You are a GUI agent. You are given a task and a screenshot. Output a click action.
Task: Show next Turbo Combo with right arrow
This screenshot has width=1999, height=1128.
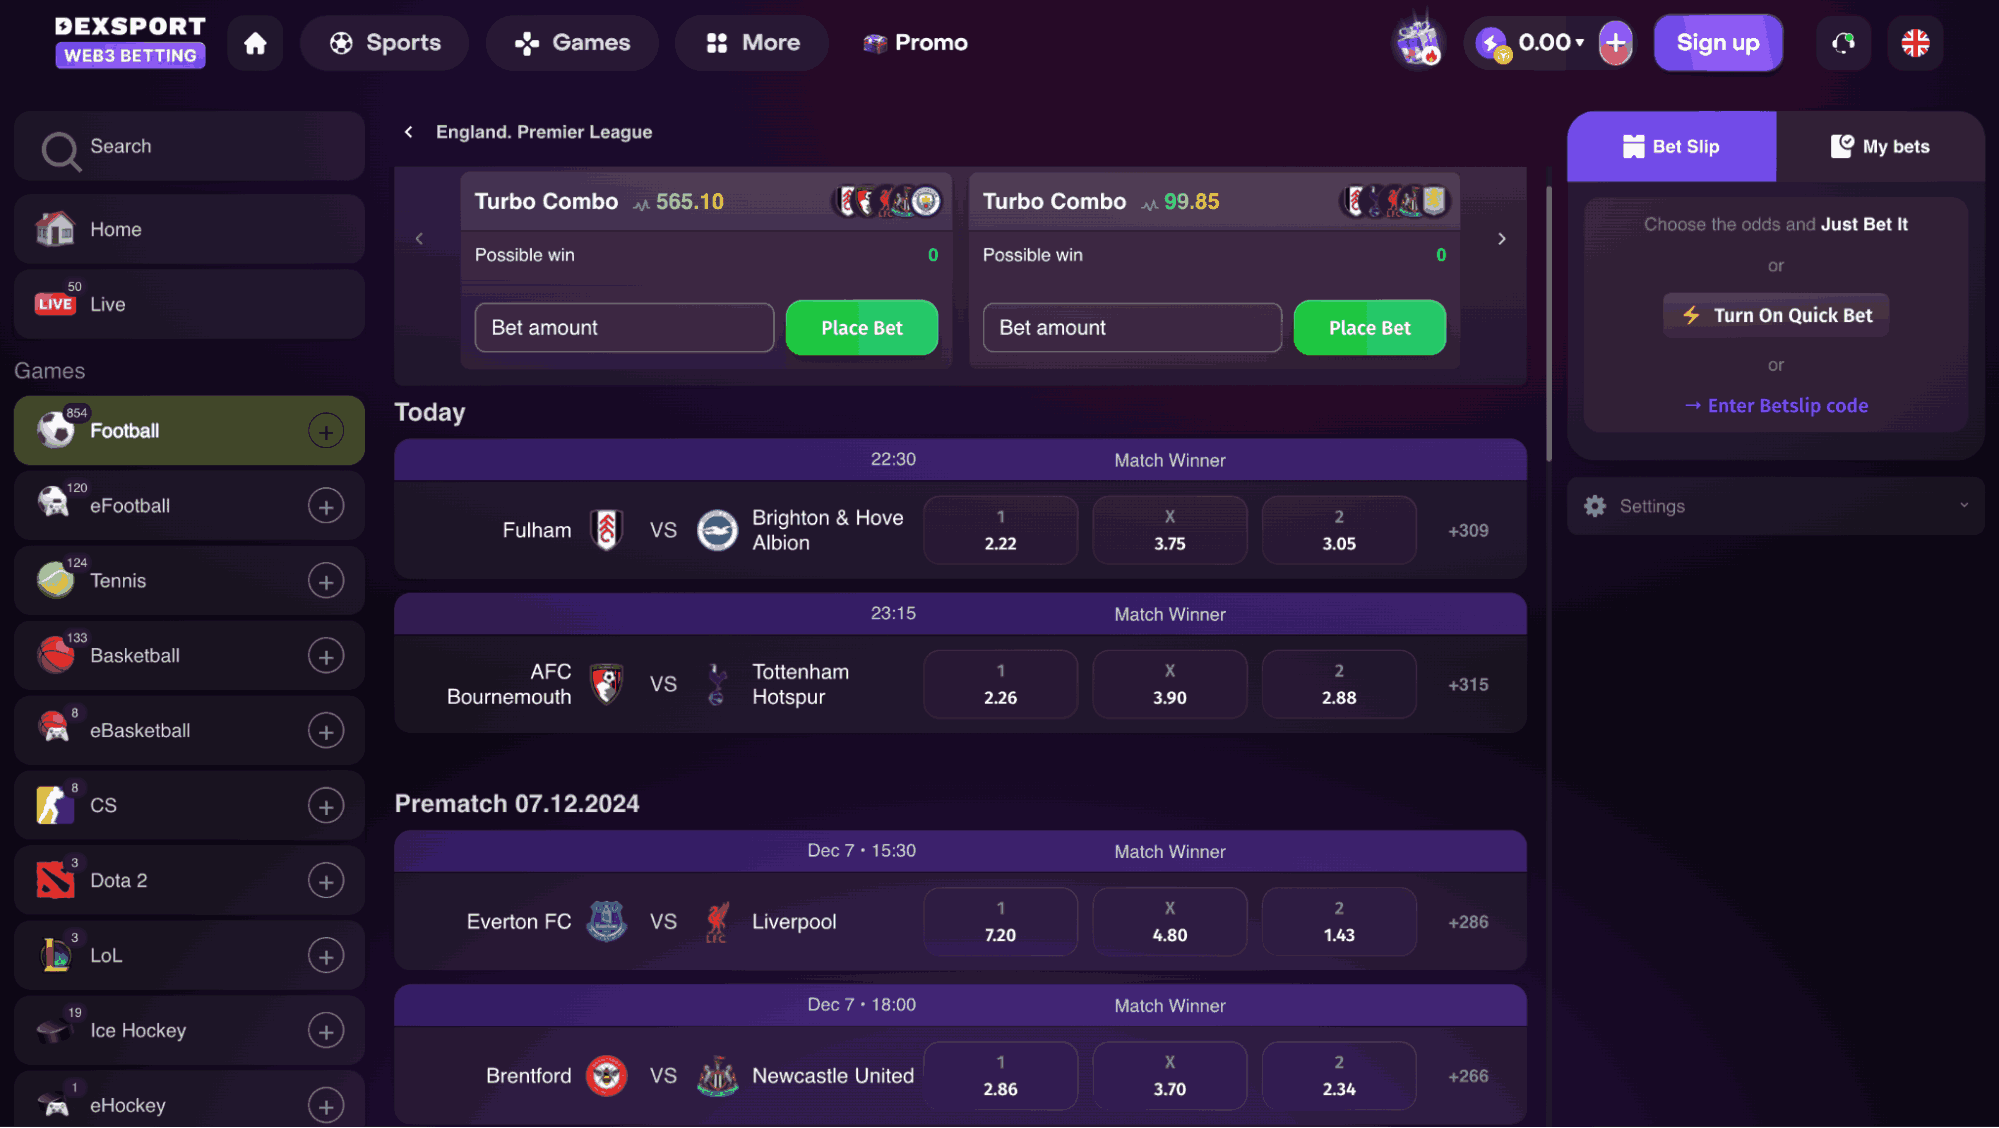click(x=1501, y=239)
